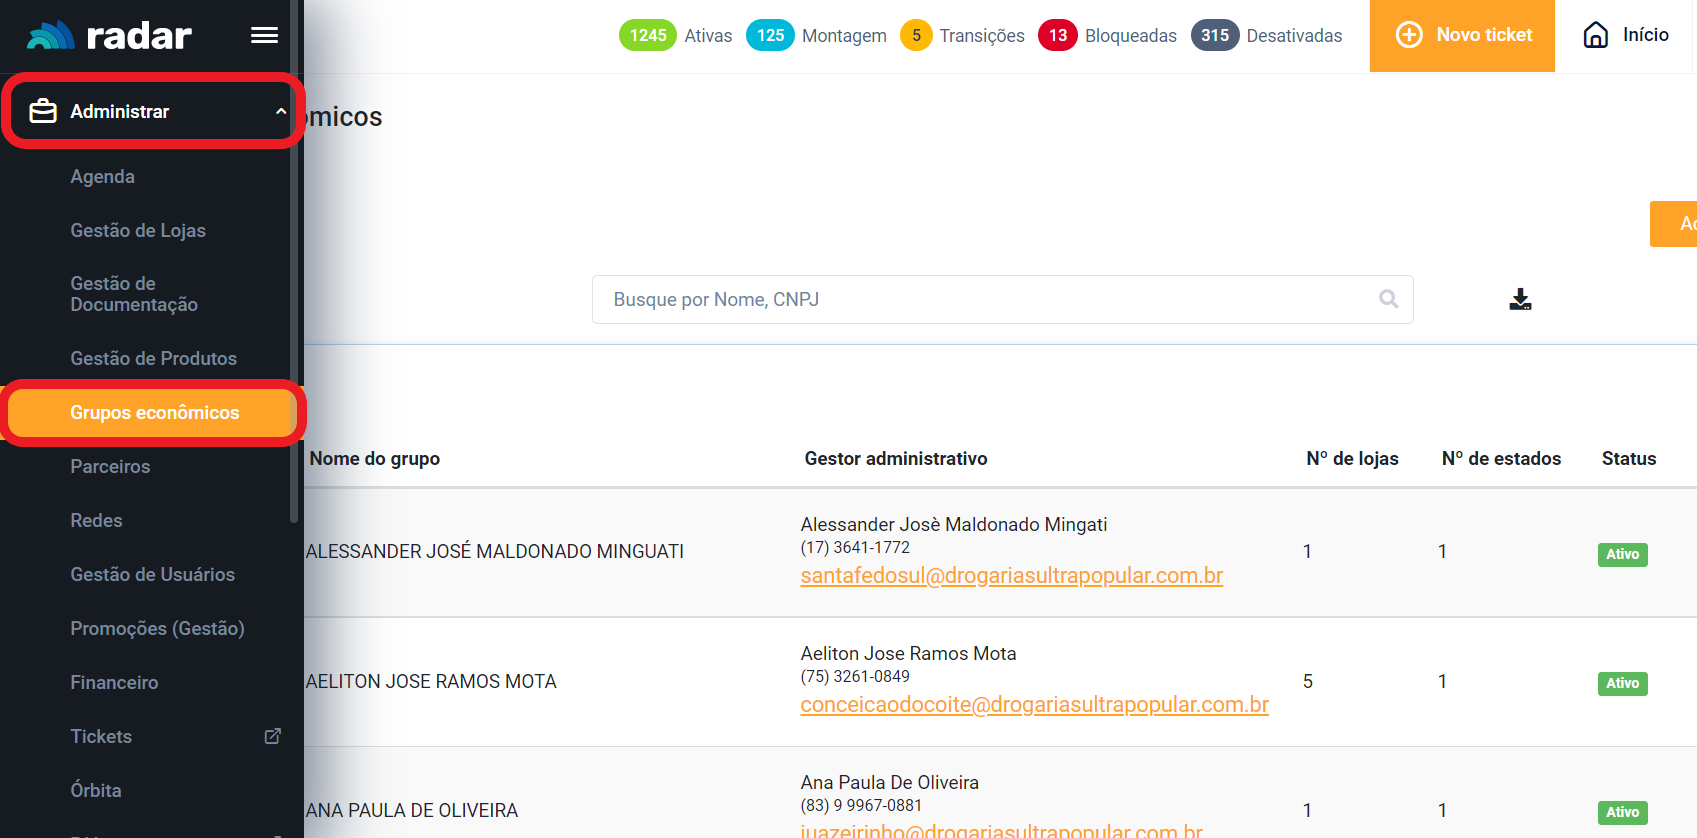
Task: Click the santafedosul email link
Action: pos(1011,576)
